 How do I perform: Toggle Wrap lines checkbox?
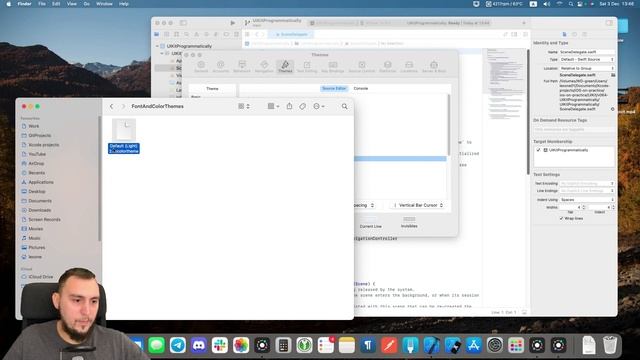[x=561, y=218]
